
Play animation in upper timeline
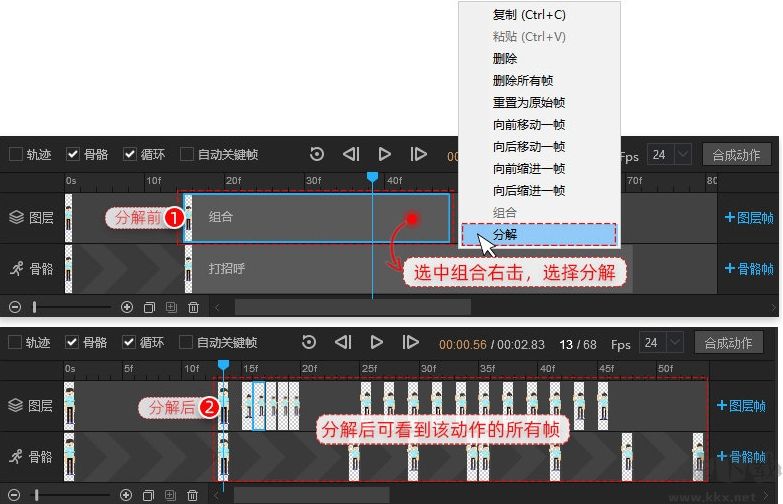pos(385,154)
